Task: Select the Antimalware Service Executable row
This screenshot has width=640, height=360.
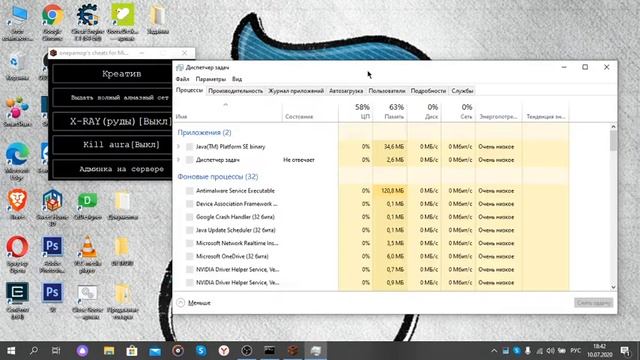Action: [x=371, y=191]
